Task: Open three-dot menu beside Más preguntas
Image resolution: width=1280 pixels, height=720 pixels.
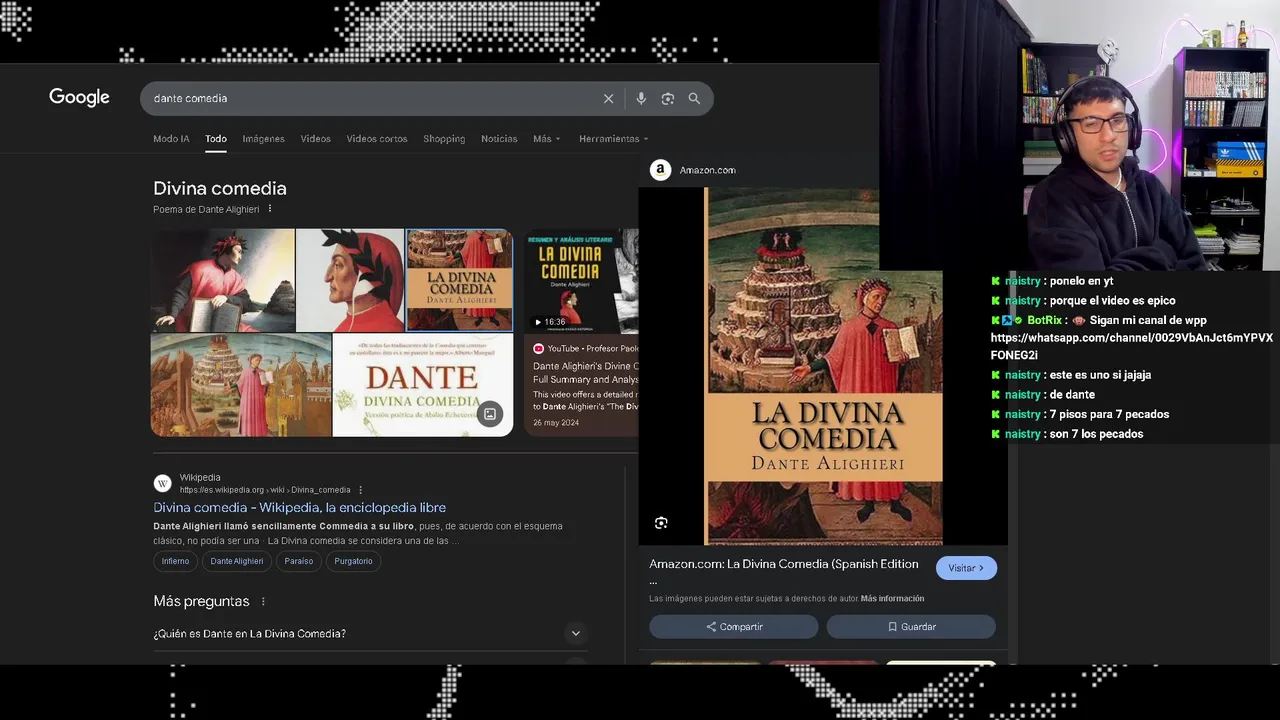Action: pos(264,601)
